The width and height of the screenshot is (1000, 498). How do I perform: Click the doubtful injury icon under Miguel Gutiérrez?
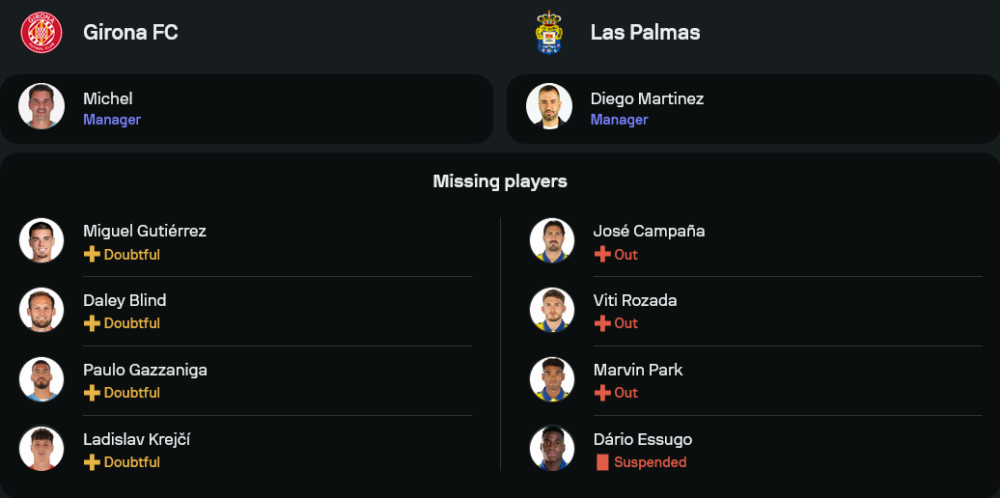coord(92,255)
